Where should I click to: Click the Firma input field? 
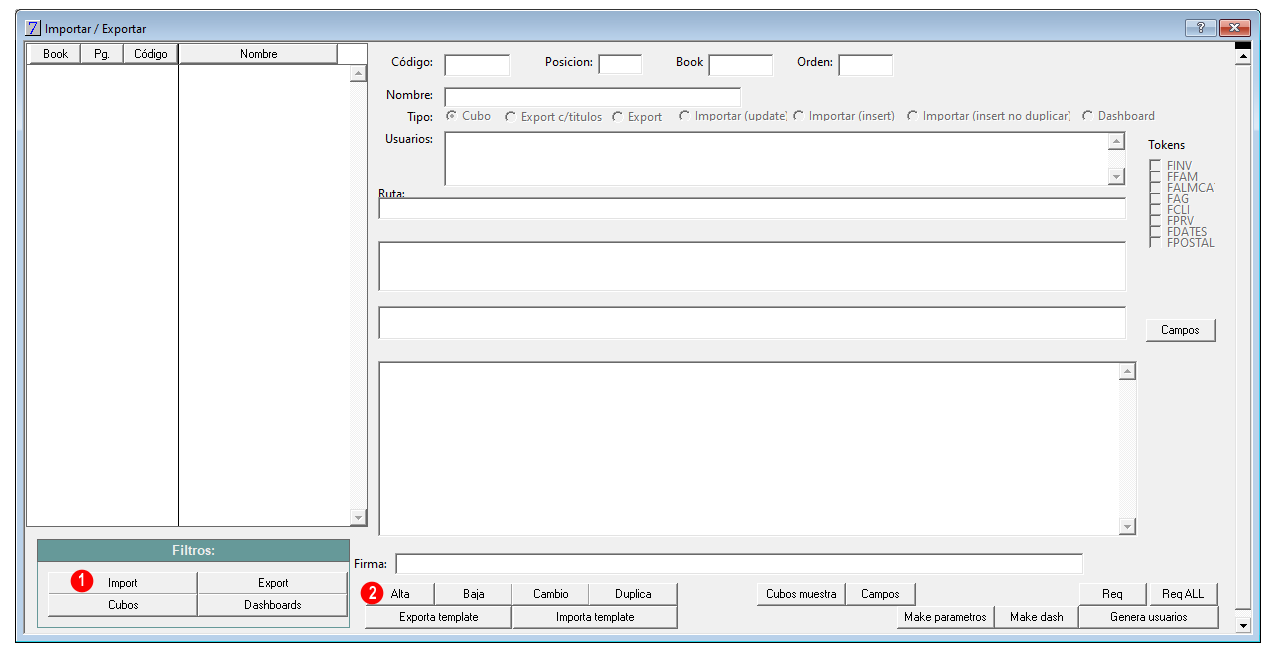click(x=739, y=564)
